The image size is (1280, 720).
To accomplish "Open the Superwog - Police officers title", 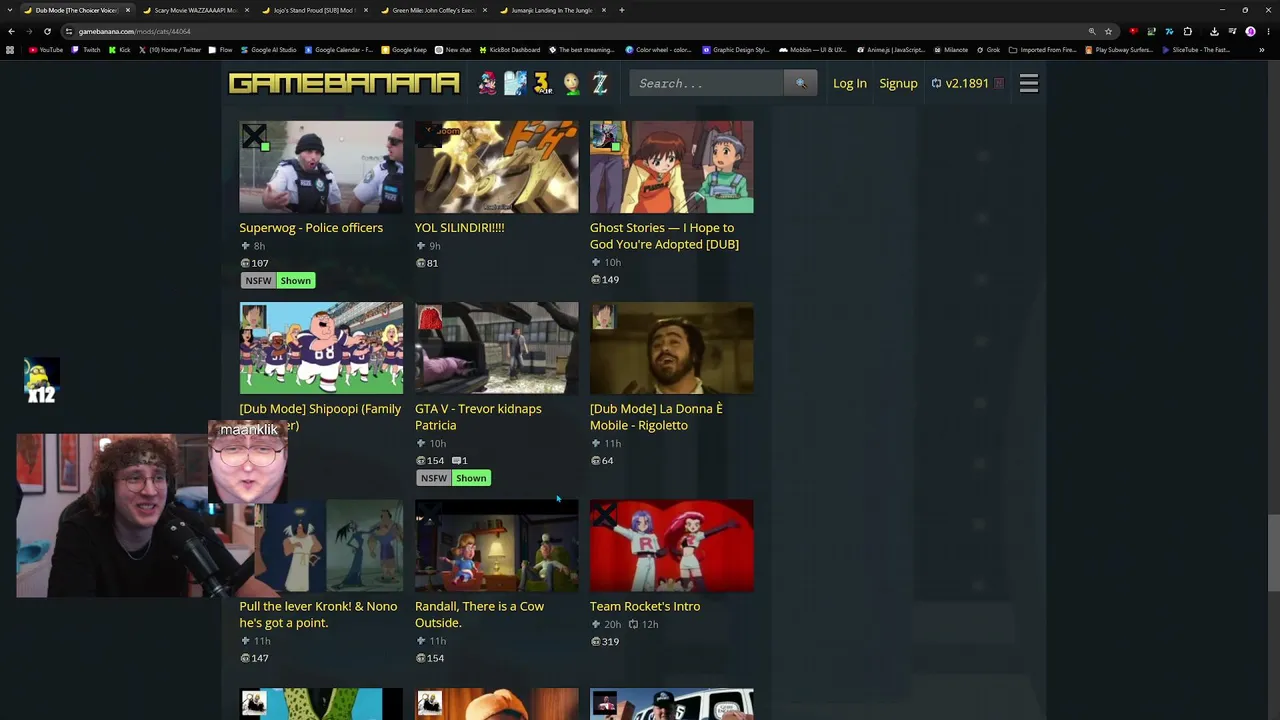I will click(311, 228).
